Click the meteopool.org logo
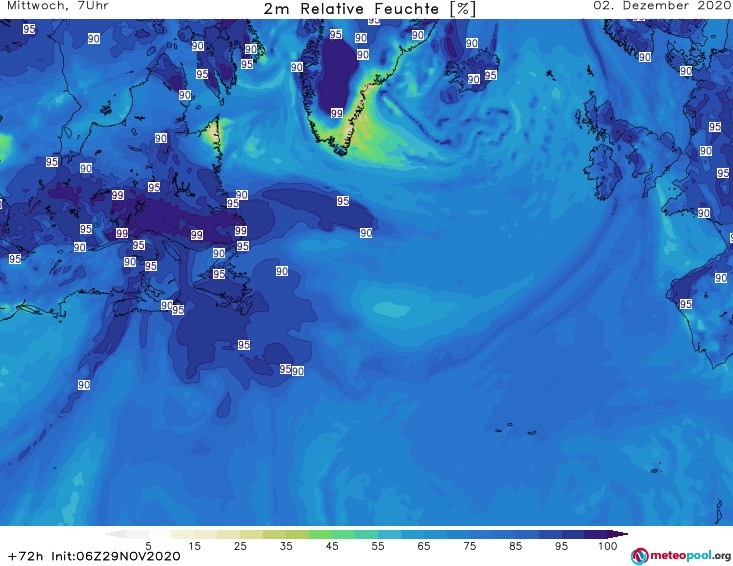This screenshot has height=566, width=733. (681, 556)
